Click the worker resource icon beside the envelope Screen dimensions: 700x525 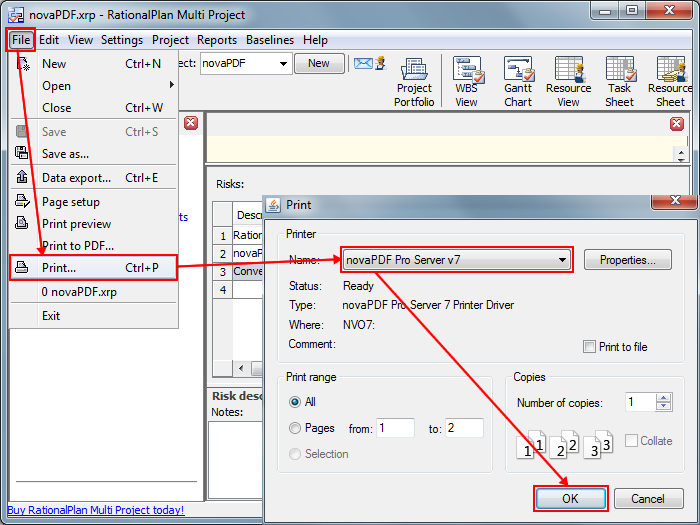[380, 63]
